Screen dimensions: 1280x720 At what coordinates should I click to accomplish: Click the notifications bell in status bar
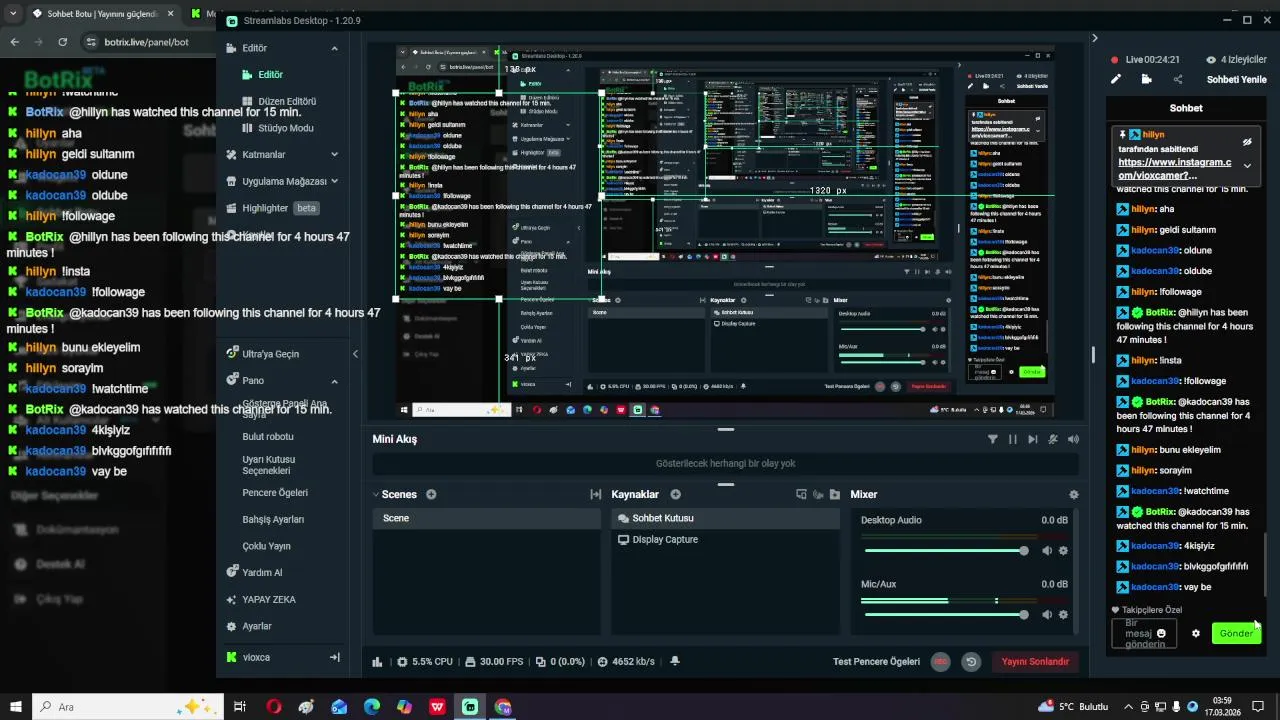point(675,661)
